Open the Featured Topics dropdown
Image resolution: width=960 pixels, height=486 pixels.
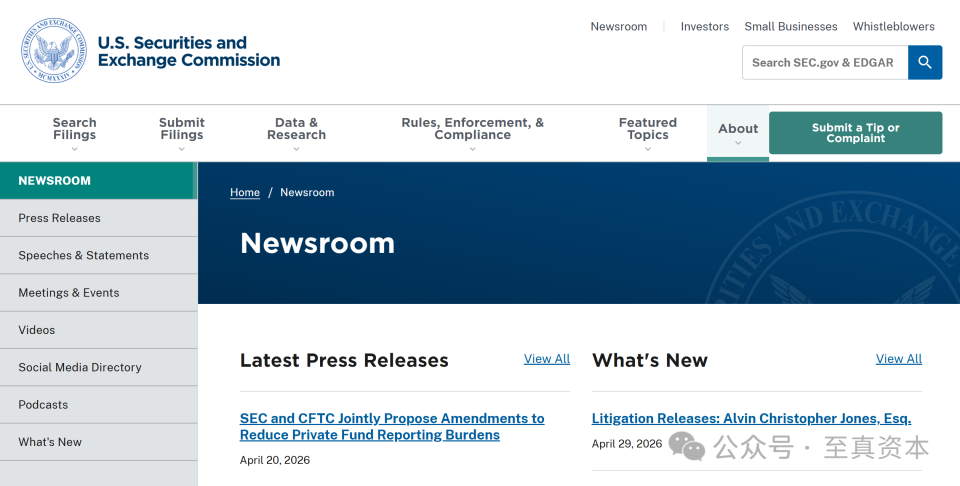[x=648, y=133]
